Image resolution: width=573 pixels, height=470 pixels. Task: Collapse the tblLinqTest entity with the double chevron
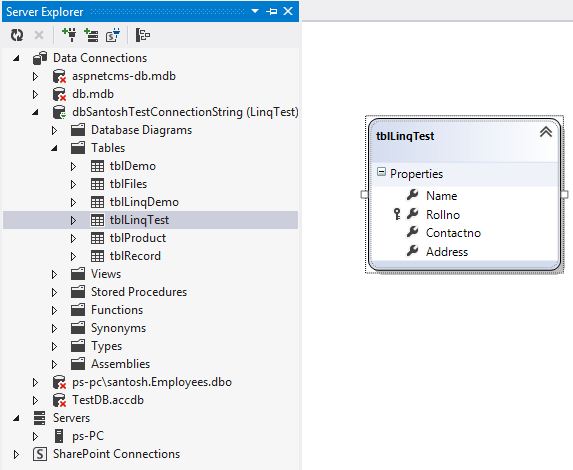[546, 132]
